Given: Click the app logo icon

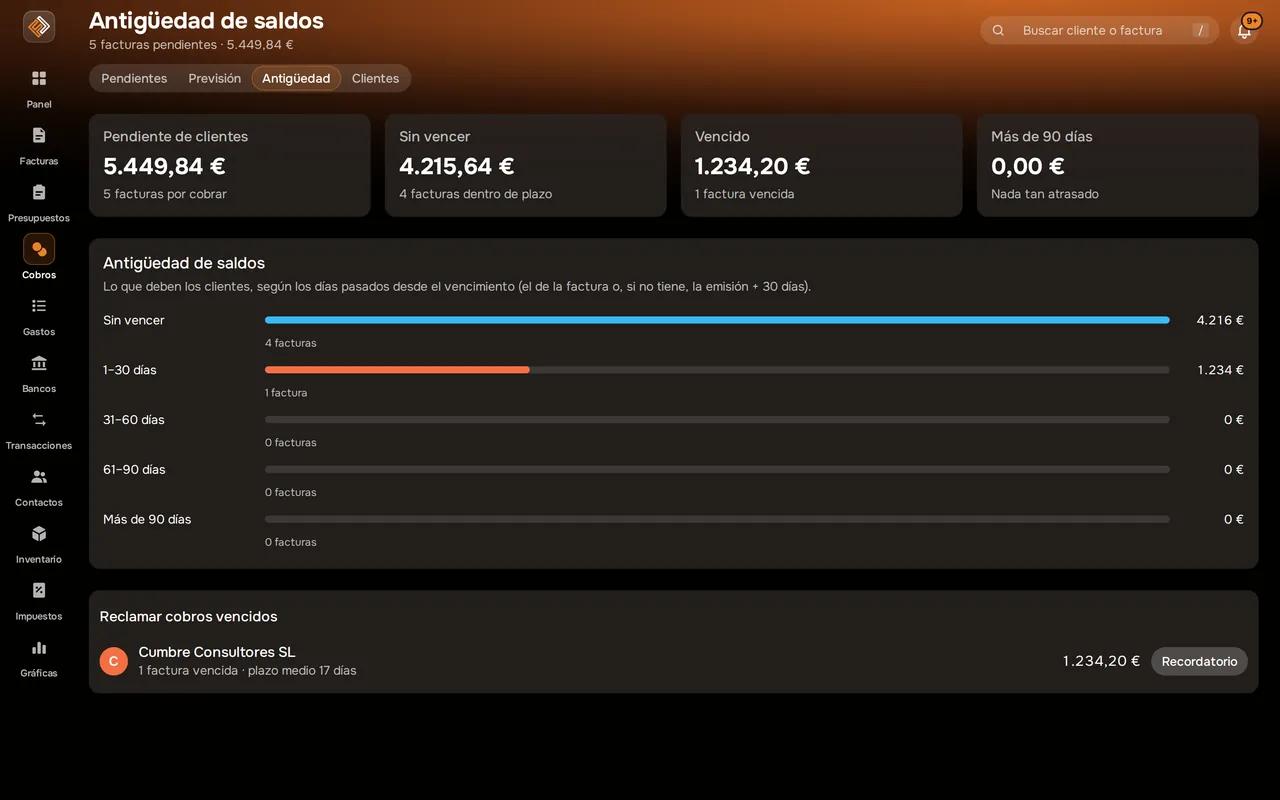Looking at the screenshot, I should point(39,27).
